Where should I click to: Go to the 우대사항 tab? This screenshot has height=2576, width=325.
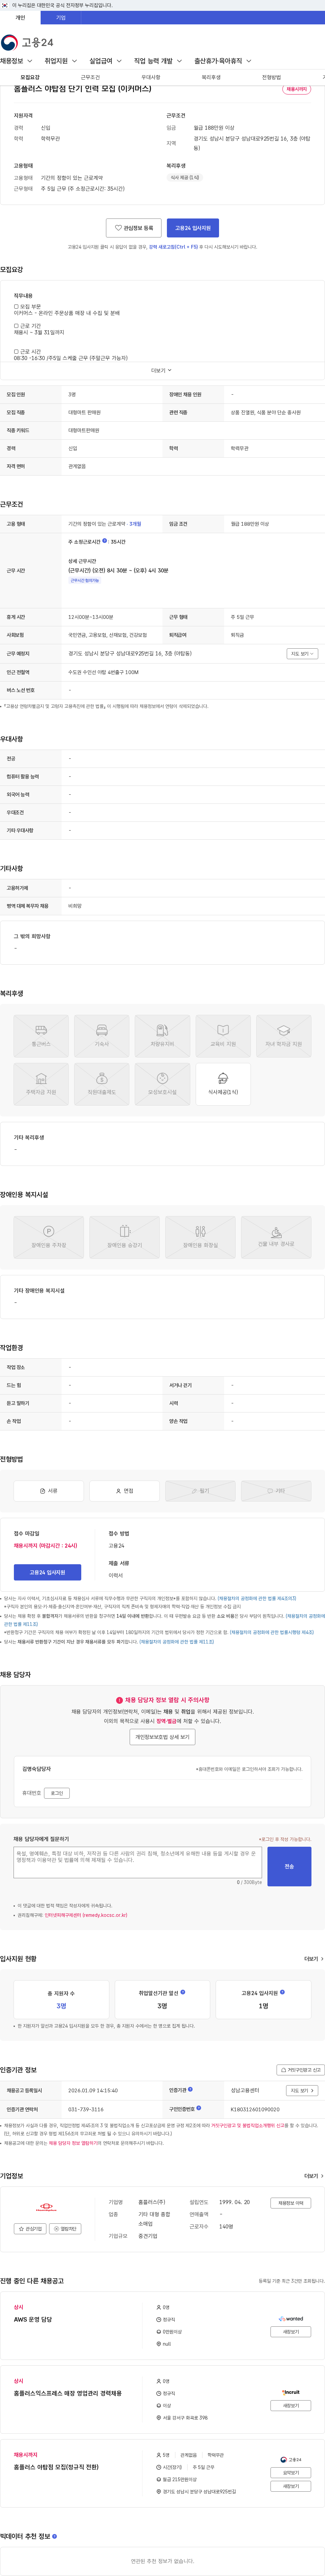pyautogui.click(x=151, y=77)
